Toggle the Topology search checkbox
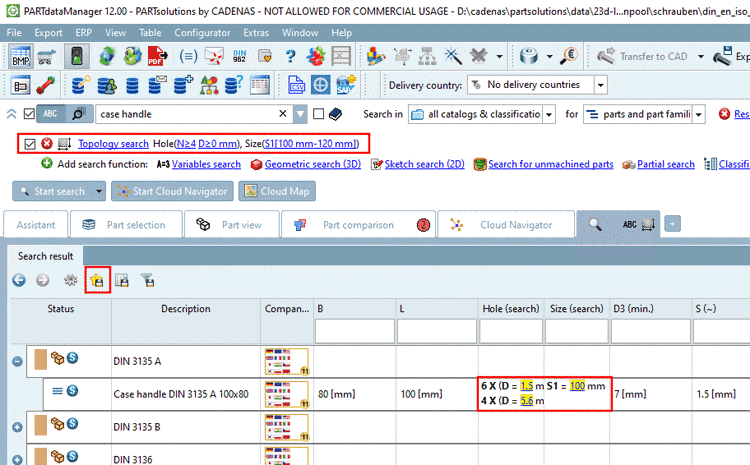Viewport: 750px width, 465px height. (x=30, y=144)
